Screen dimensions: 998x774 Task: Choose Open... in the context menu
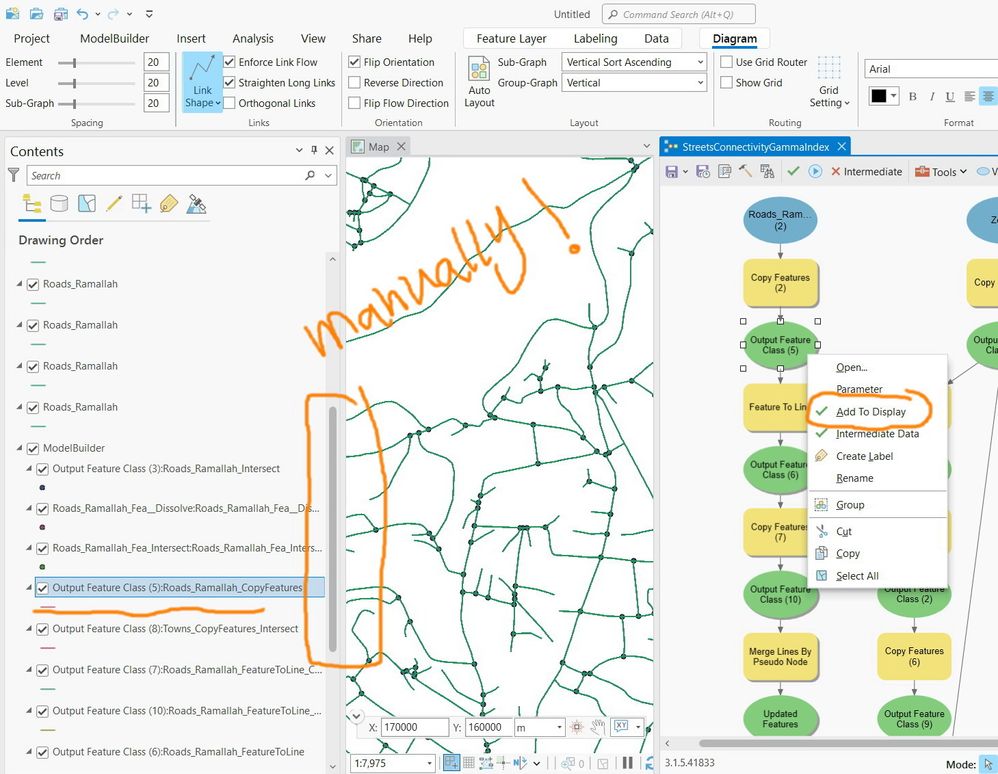(x=852, y=367)
